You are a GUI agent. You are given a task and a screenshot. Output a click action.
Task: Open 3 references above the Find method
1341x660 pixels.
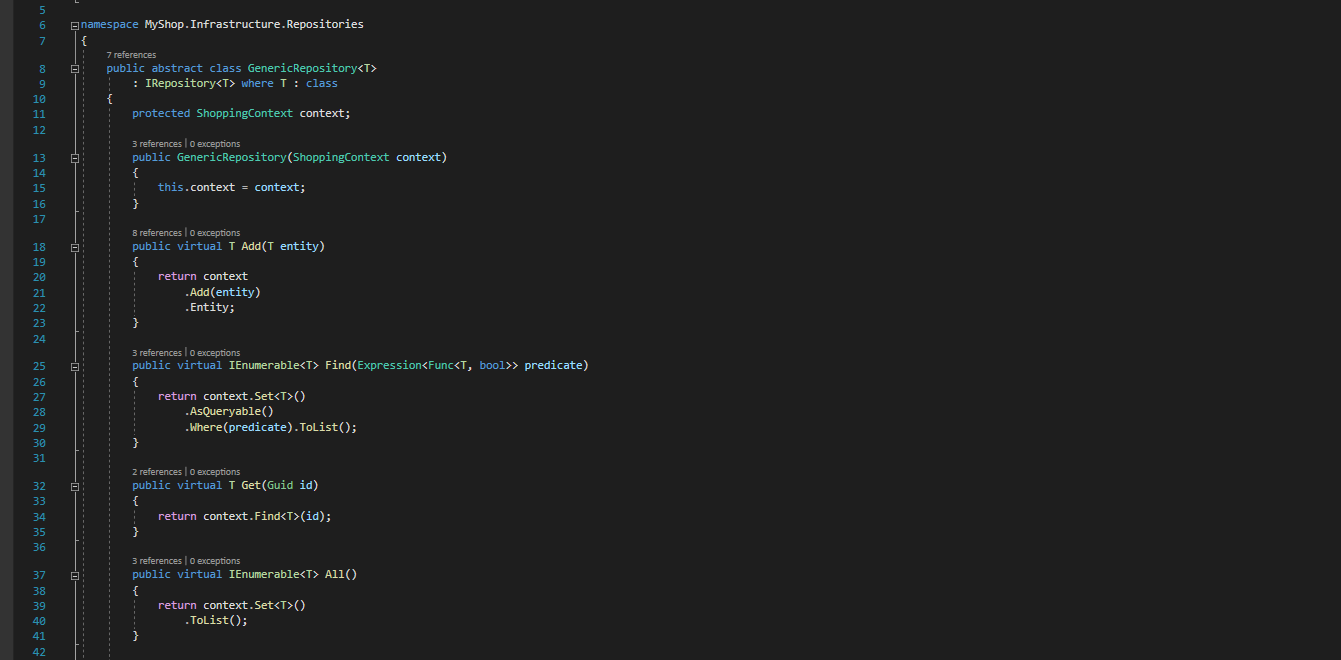[157, 353]
